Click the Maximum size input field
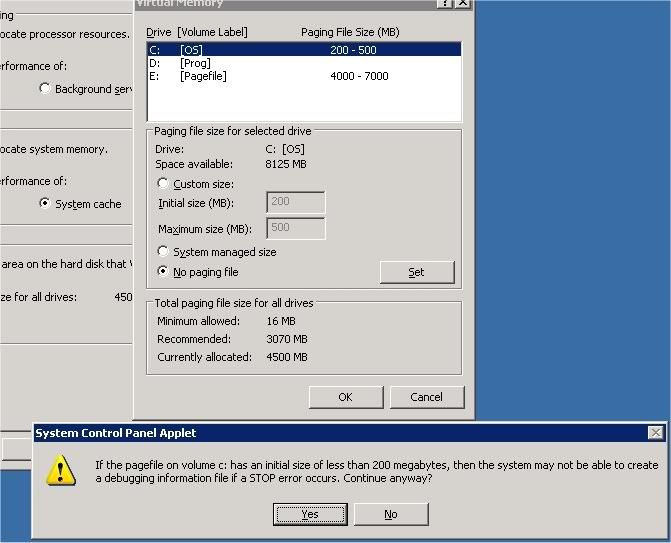Image resolution: width=671 pixels, height=543 pixels. pyautogui.click(x=296, y=229)
